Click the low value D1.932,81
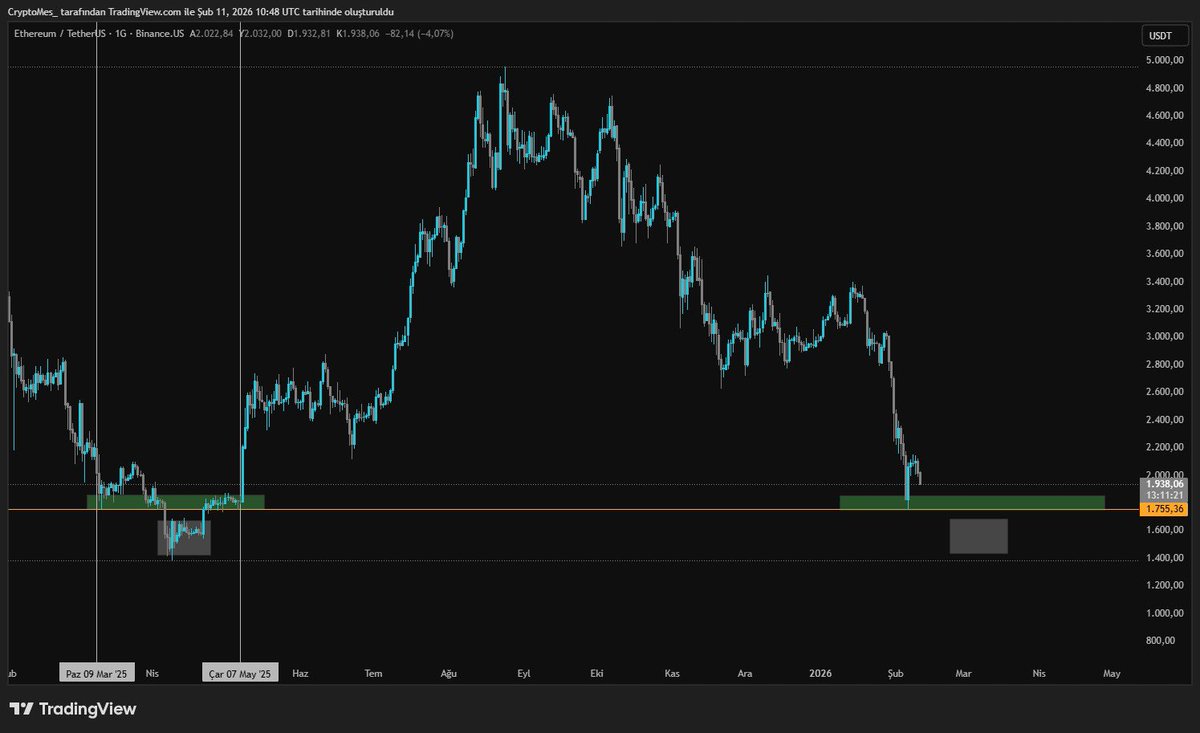Viewport: 1200px width, 733px height. point(310,34)
